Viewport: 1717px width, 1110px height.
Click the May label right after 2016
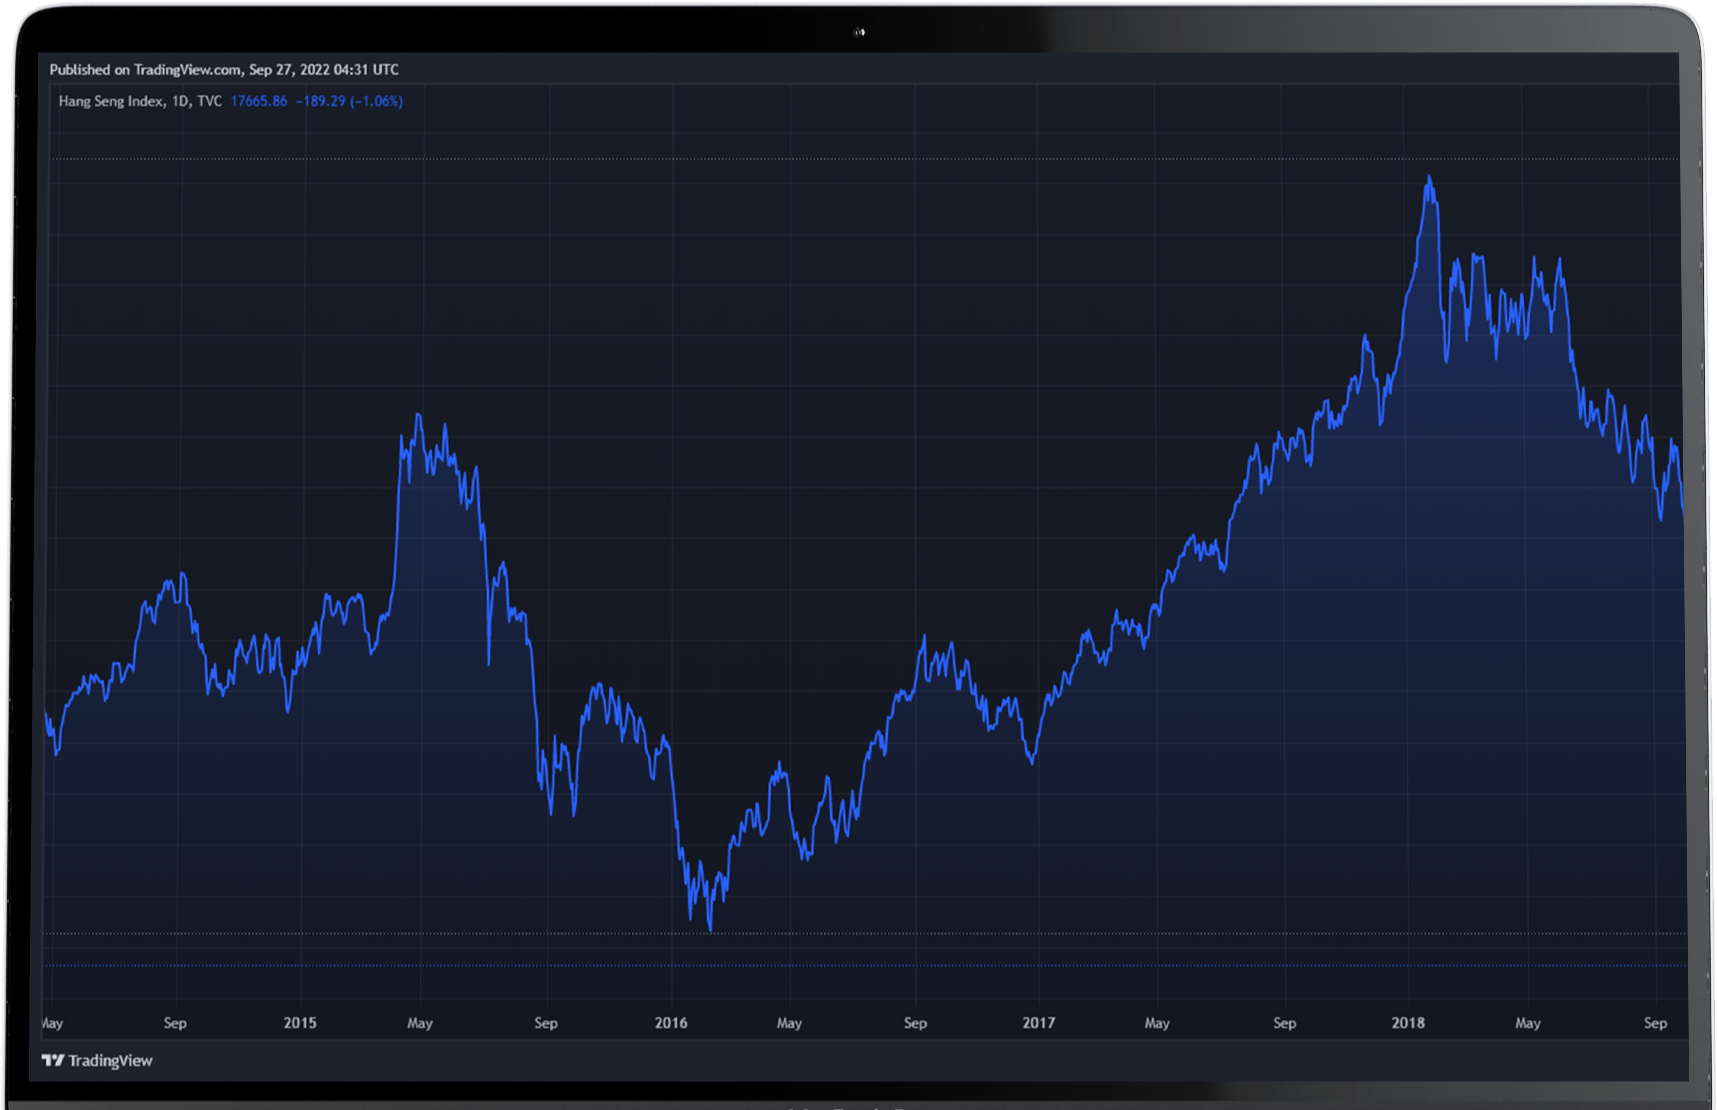coord(789,1023)
